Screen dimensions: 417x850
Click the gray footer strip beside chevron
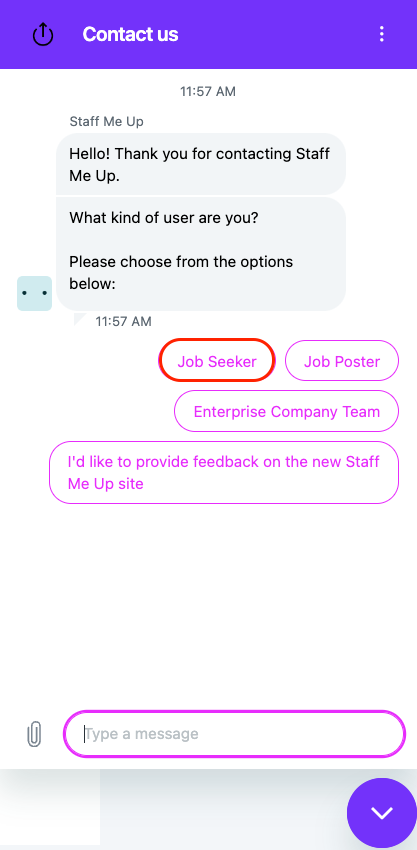222,808
